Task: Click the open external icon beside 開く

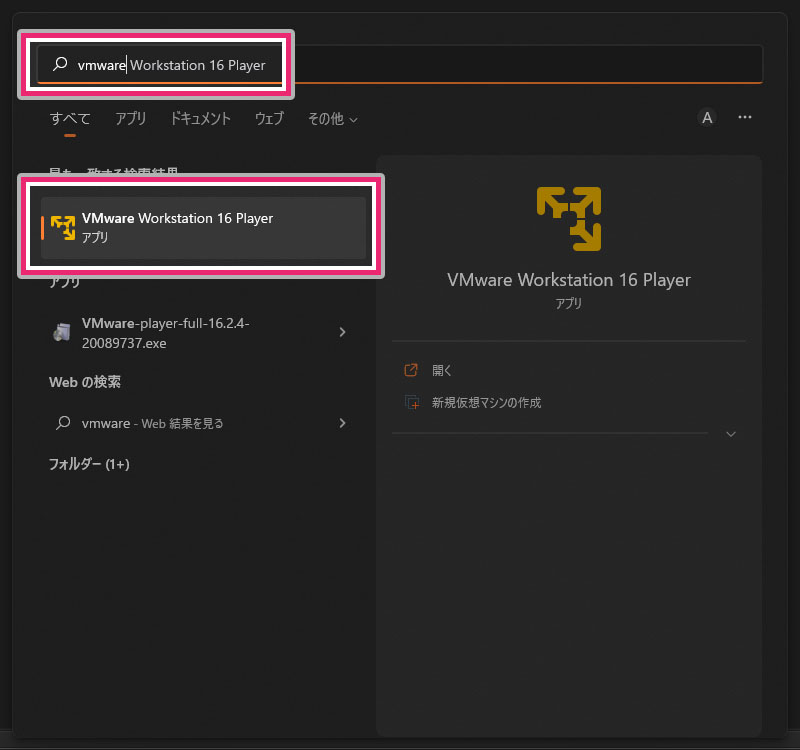Action: (x=411, y=370)
